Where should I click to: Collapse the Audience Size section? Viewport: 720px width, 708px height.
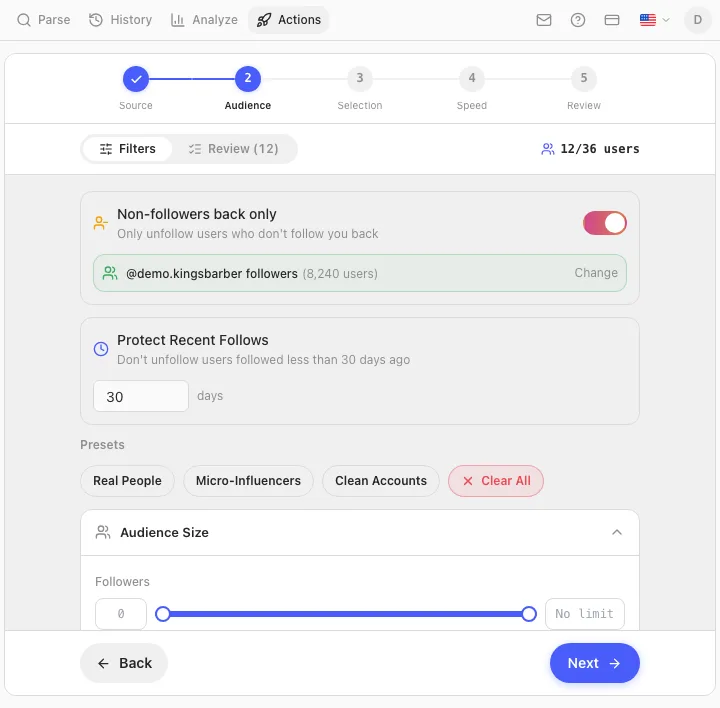click(x=617, y=533)
